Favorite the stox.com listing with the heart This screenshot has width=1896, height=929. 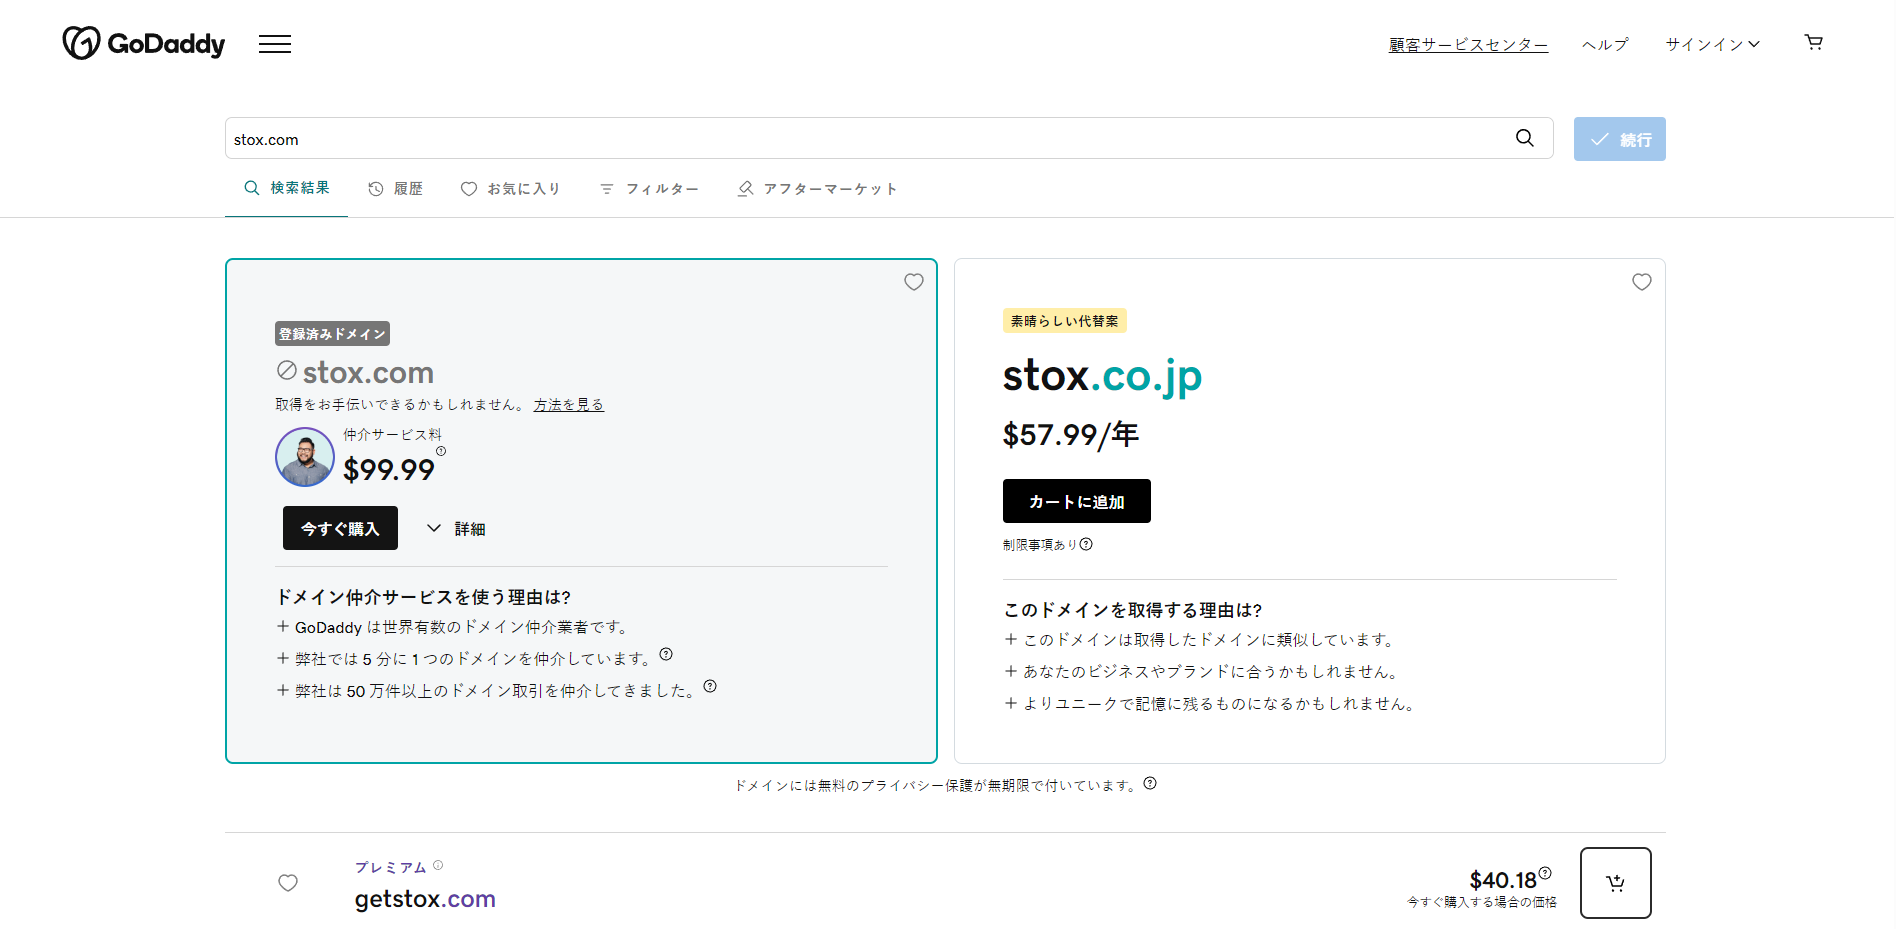click(x=913, y=282)
